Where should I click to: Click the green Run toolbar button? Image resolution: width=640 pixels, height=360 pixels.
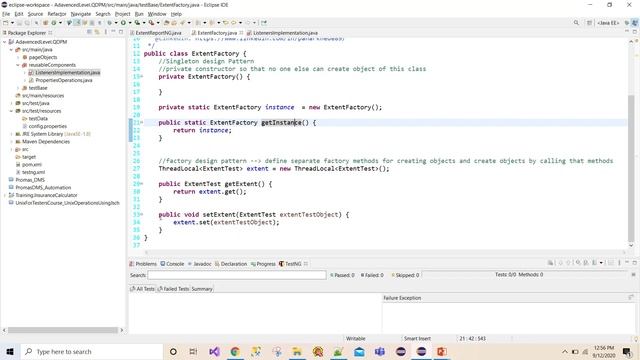coord(123,23)
